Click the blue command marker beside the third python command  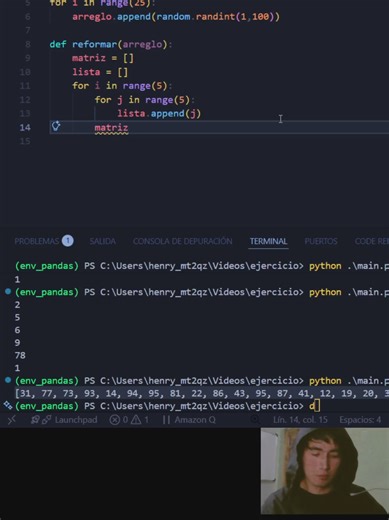[8, 380]
